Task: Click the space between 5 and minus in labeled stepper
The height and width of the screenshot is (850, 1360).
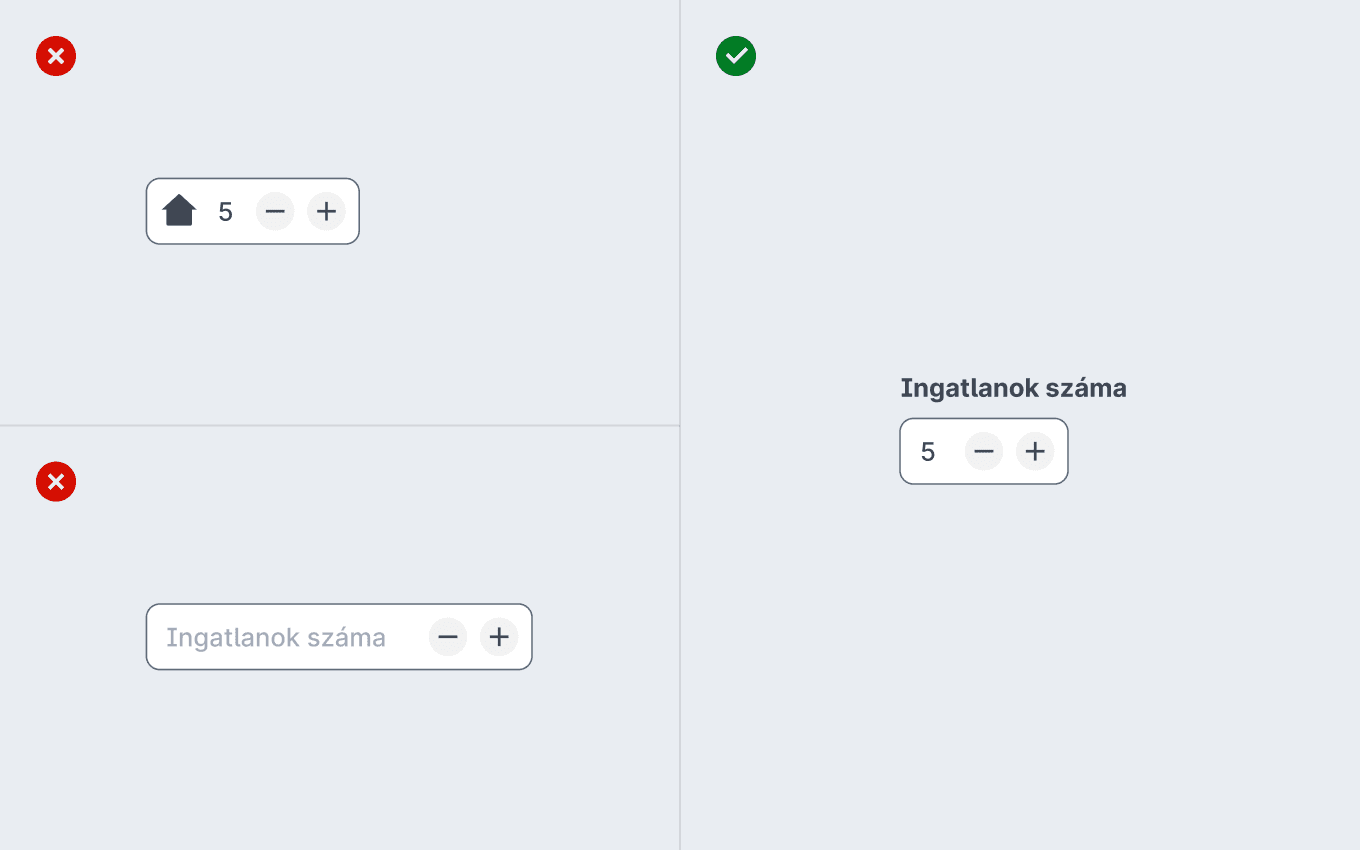Action: (951, 451)
